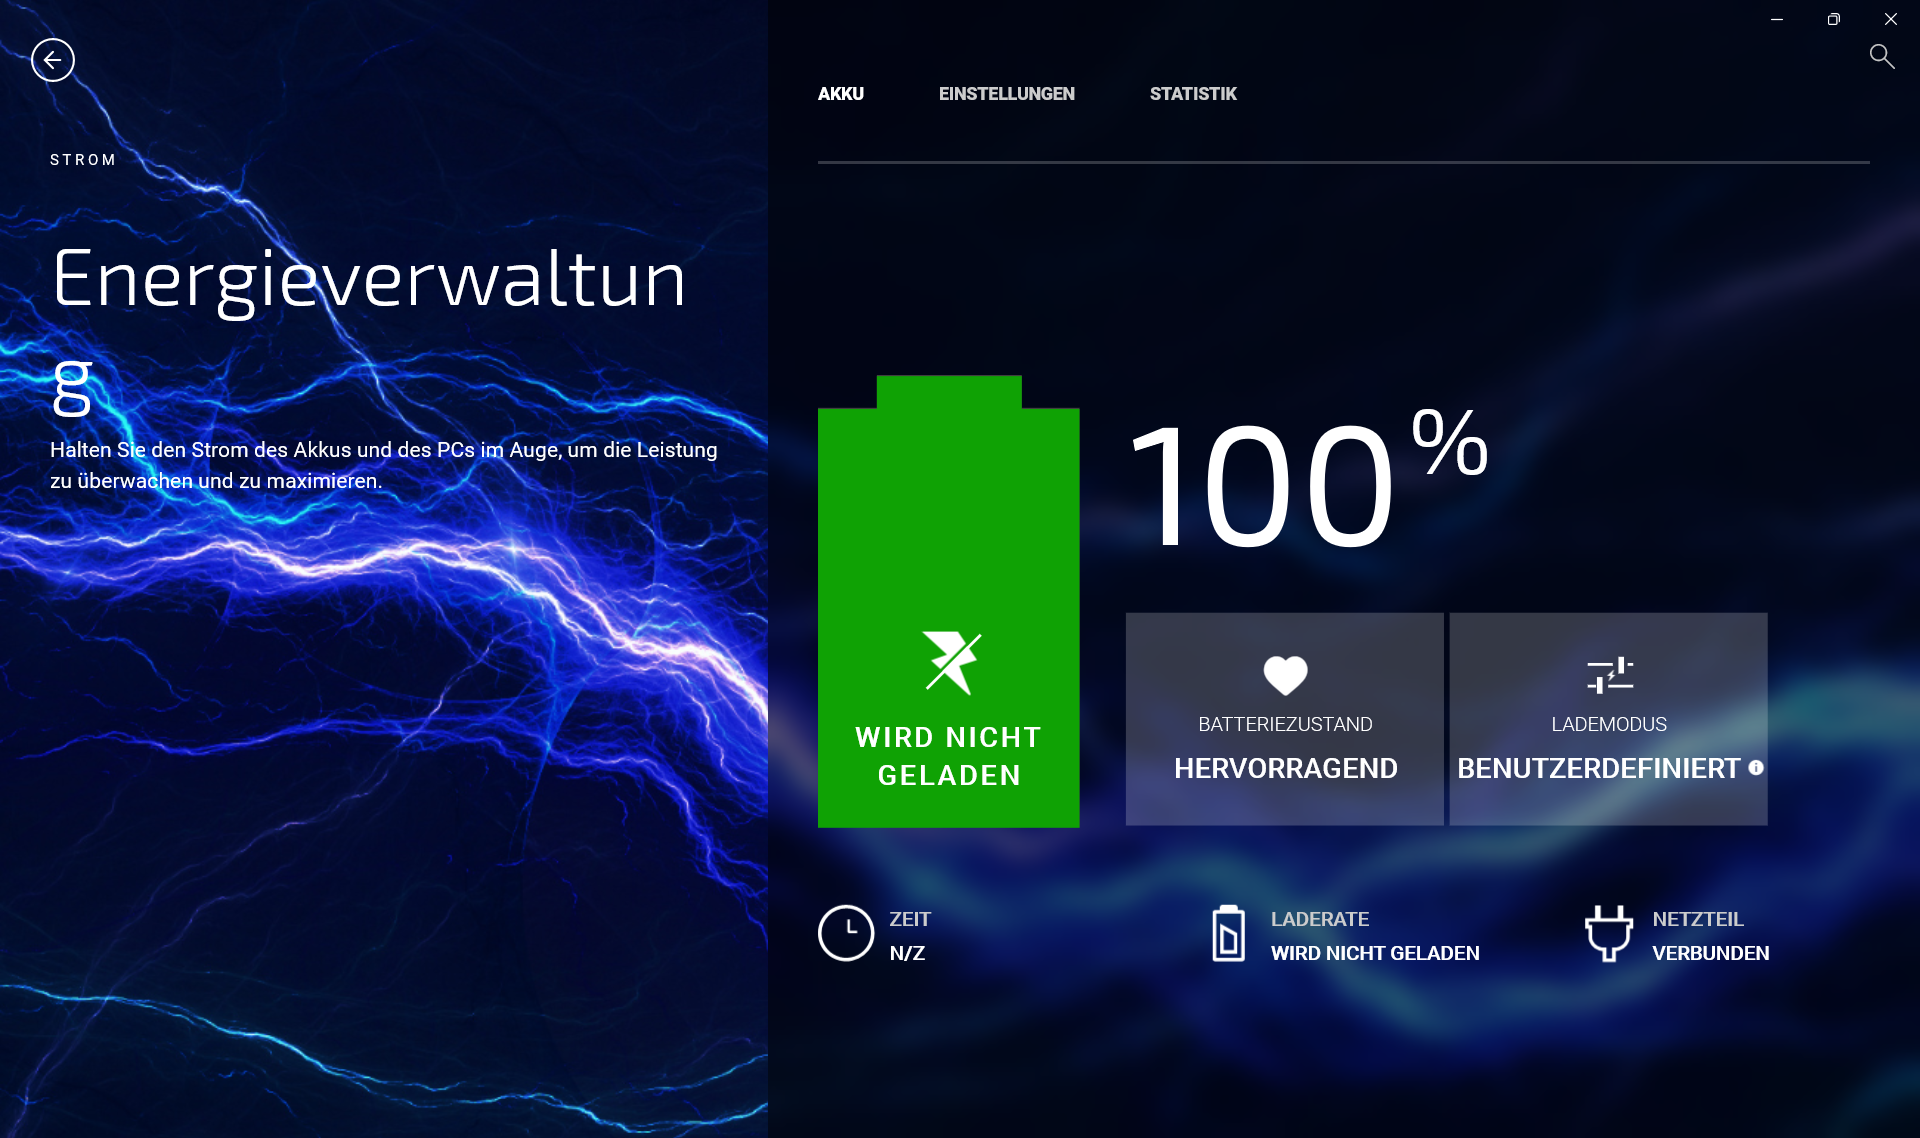Open the search magnifier icon
This screenshot has width=1920, height=1138.
pyautogui.click(x=1881, y=57)
